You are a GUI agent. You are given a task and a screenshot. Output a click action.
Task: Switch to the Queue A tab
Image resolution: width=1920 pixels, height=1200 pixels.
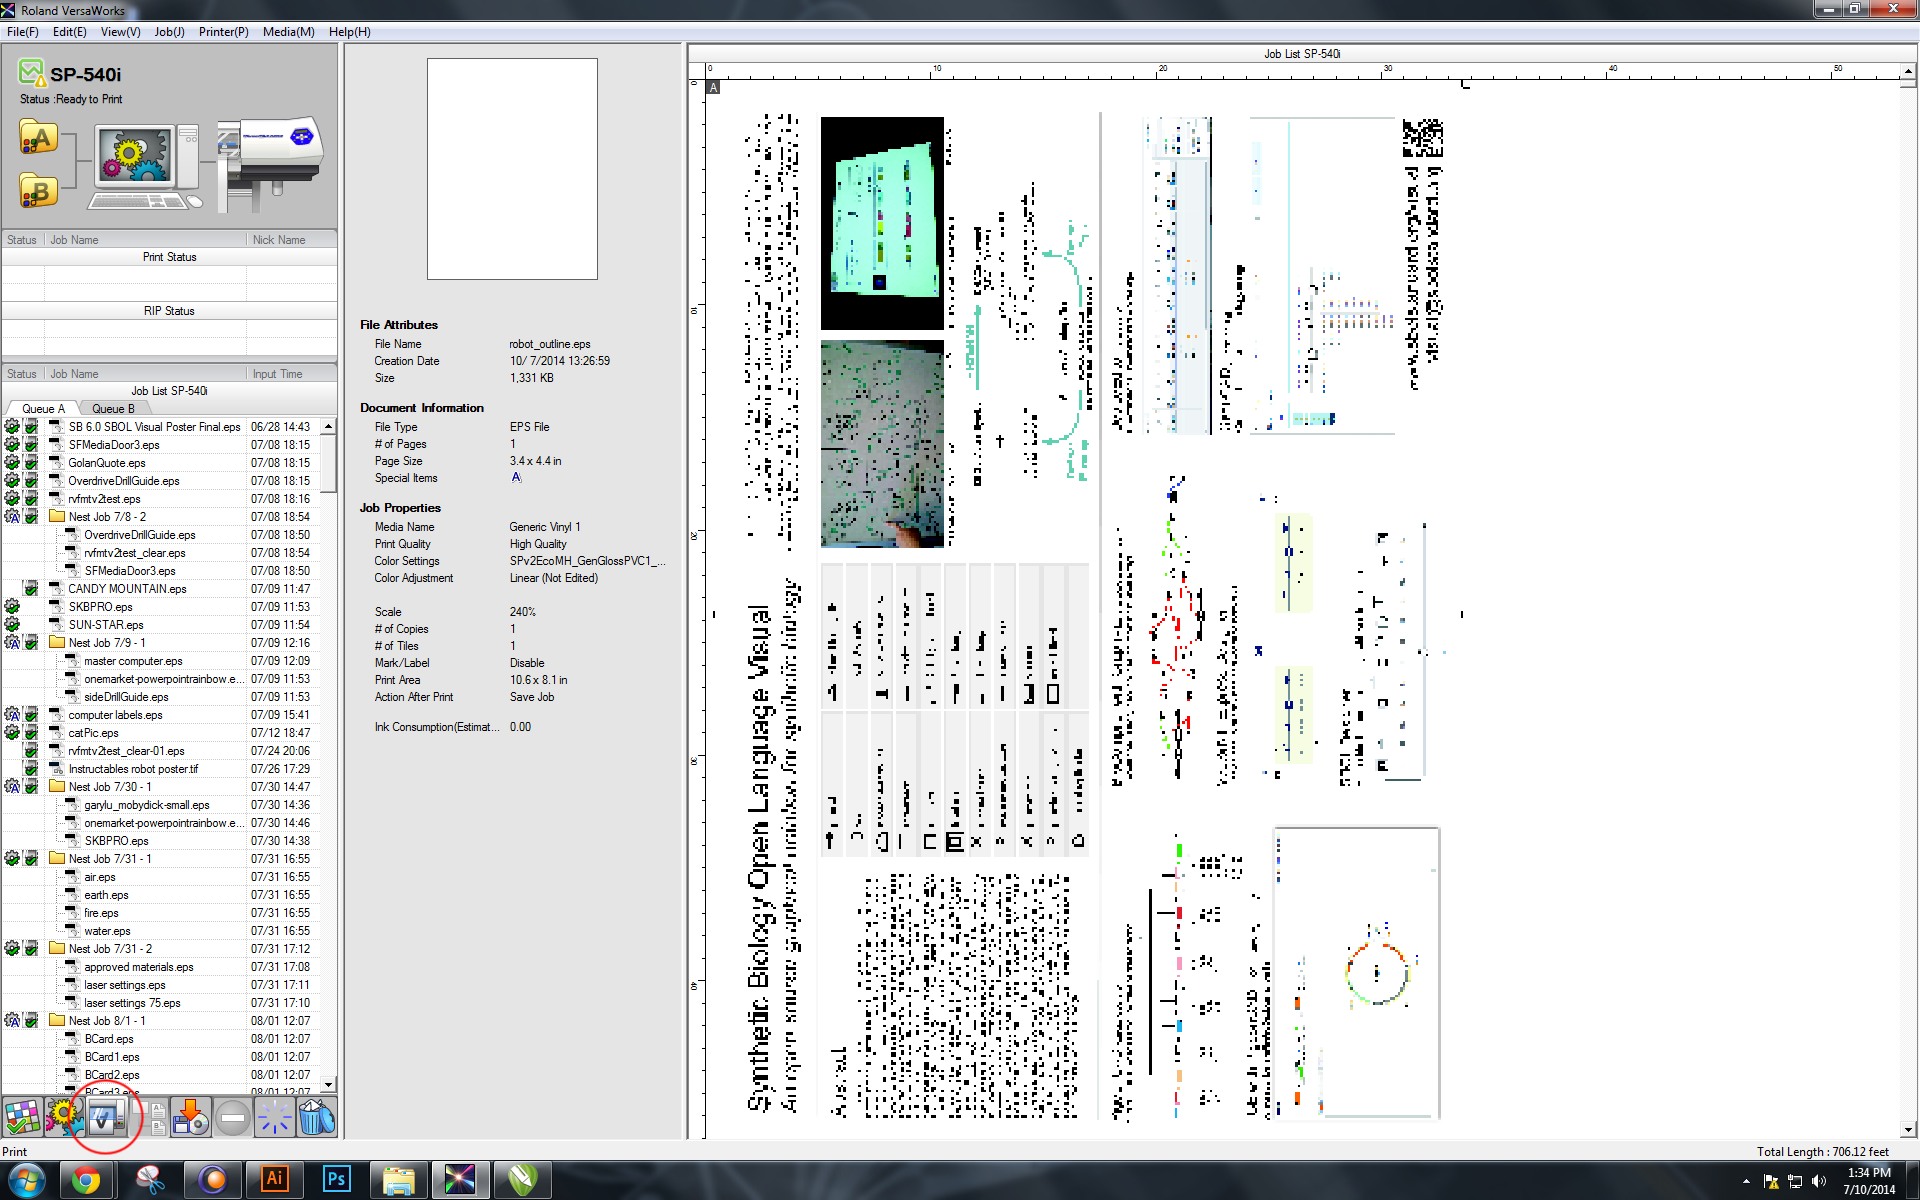pos(44,409)
